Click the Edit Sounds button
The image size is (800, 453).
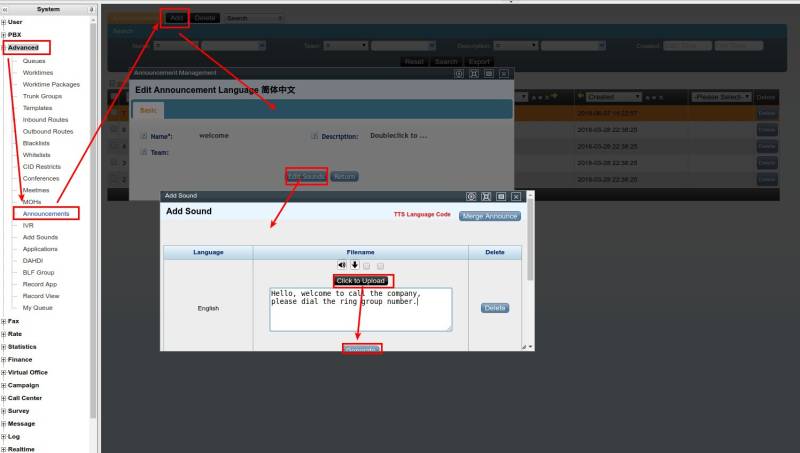[x=306, y=176]
